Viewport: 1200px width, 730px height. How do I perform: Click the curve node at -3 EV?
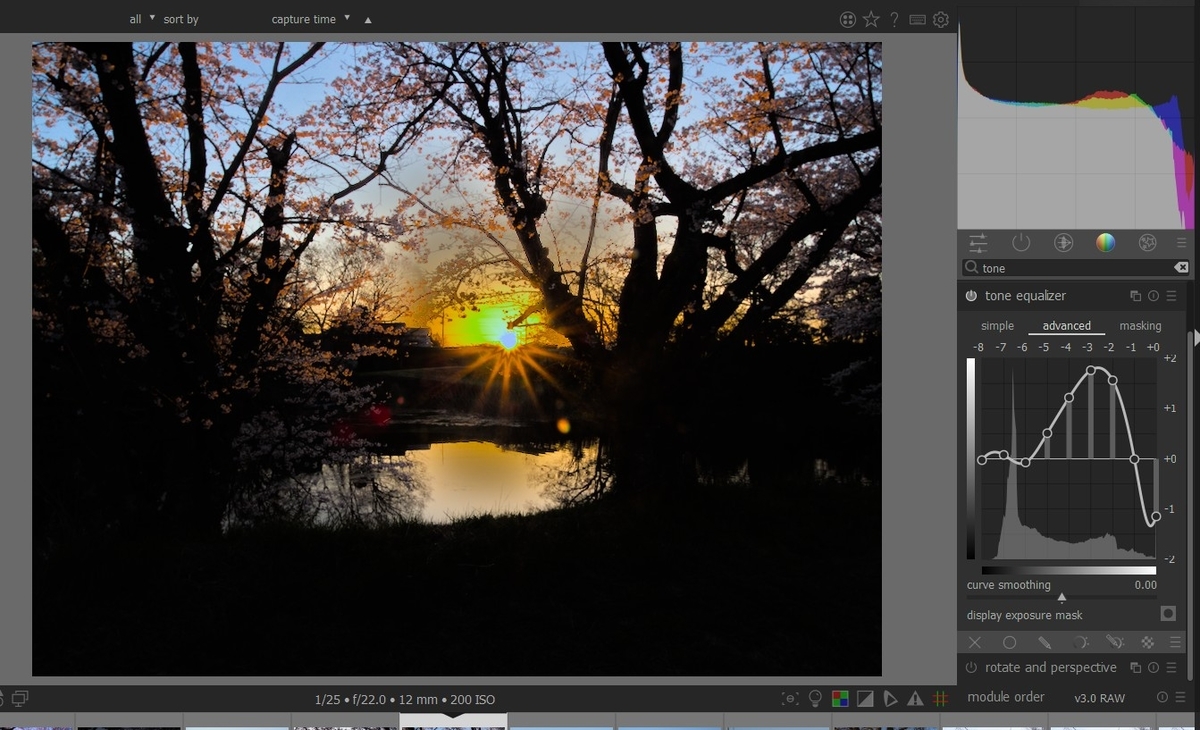(1091, 370)
